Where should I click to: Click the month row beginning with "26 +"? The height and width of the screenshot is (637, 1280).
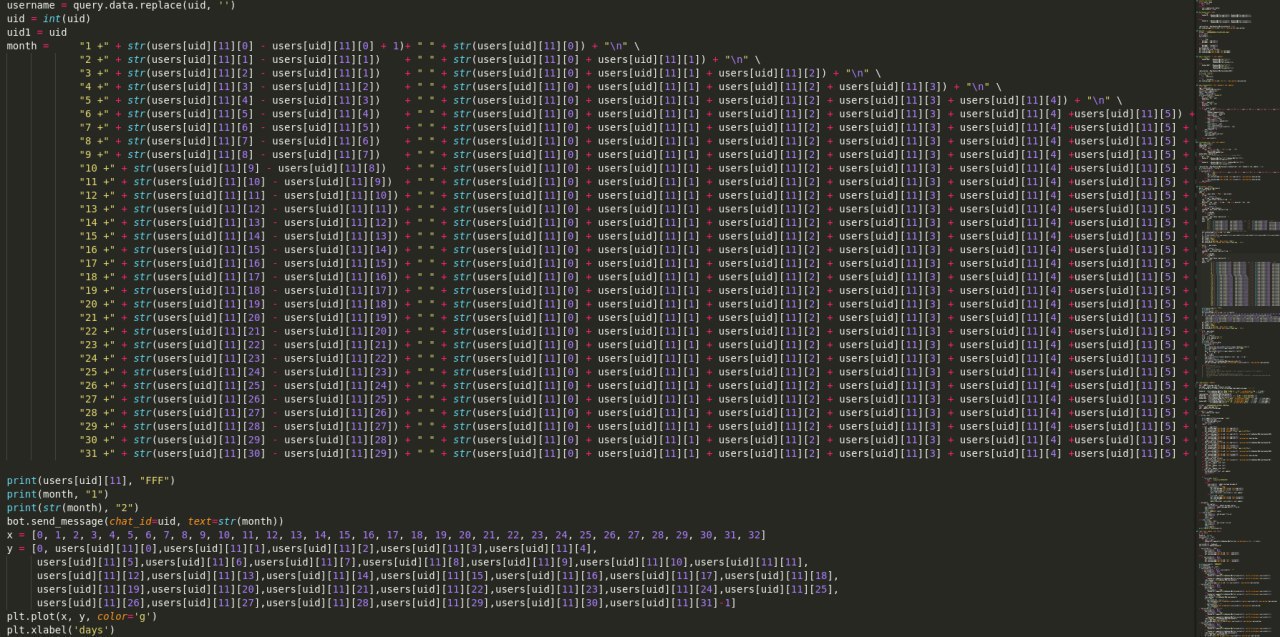coord(635,385)
